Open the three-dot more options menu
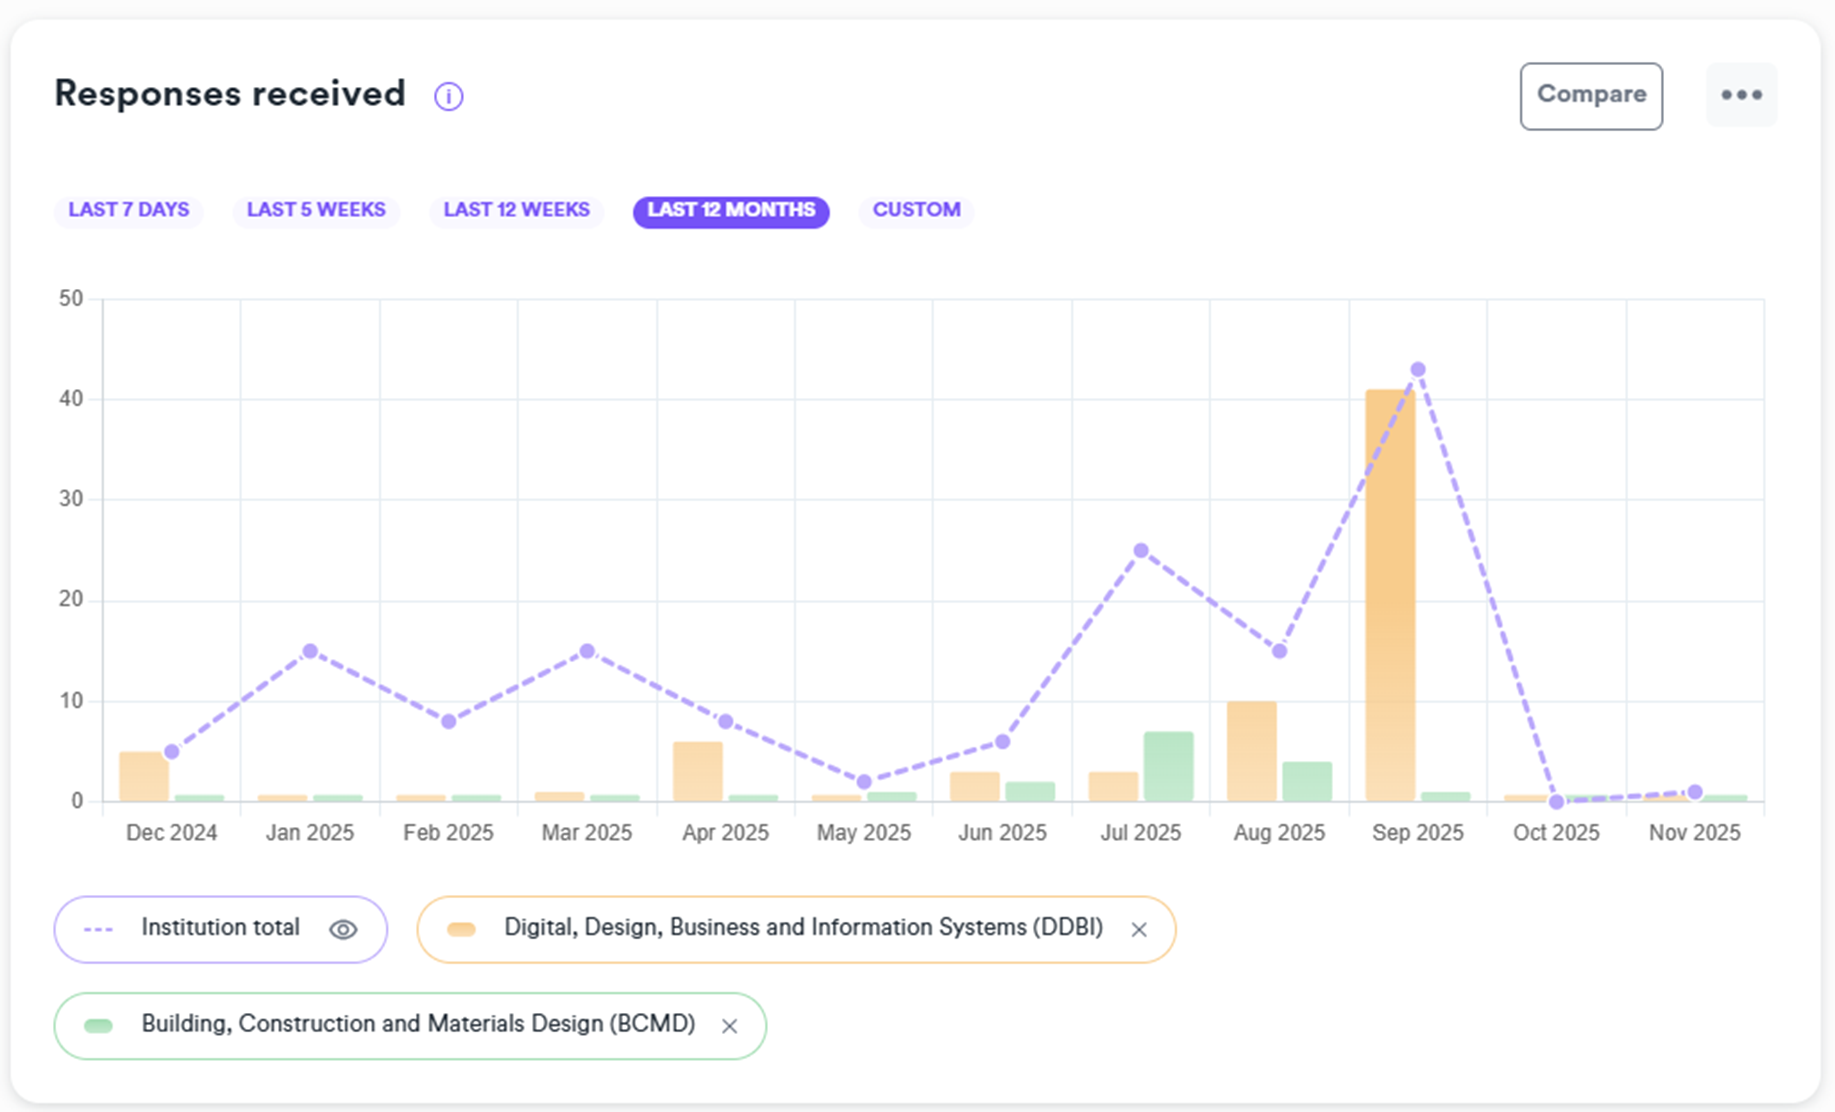Image resolution: width=1835 pixels, height=1112 pixels. click(1741, 95)
